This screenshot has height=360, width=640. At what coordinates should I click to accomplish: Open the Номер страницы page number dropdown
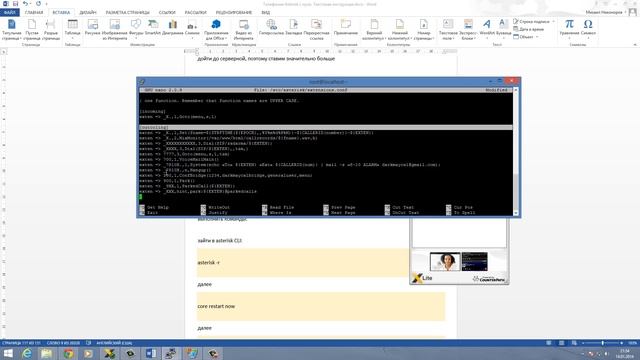pyautogui.click(x=424, y=29)
